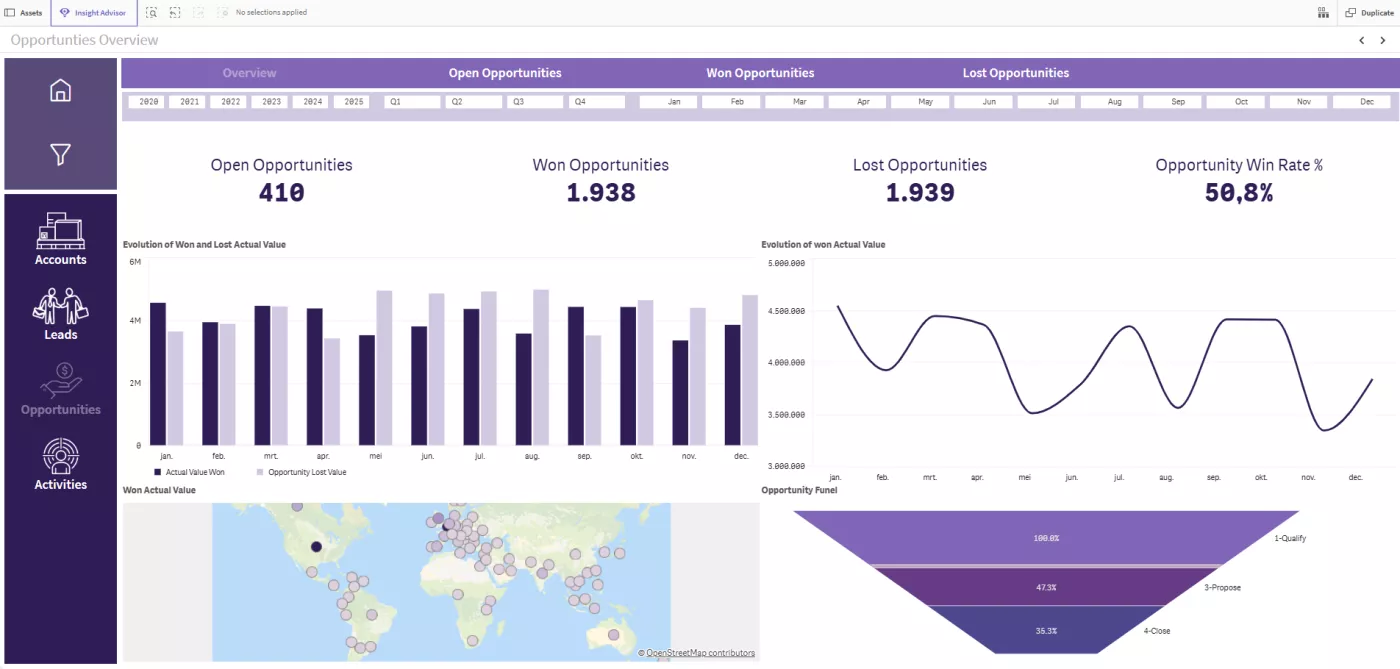Screen dimensions: 1400x669
Task: Enable the 2025 year filter
Action: click(x=352, y=100)
